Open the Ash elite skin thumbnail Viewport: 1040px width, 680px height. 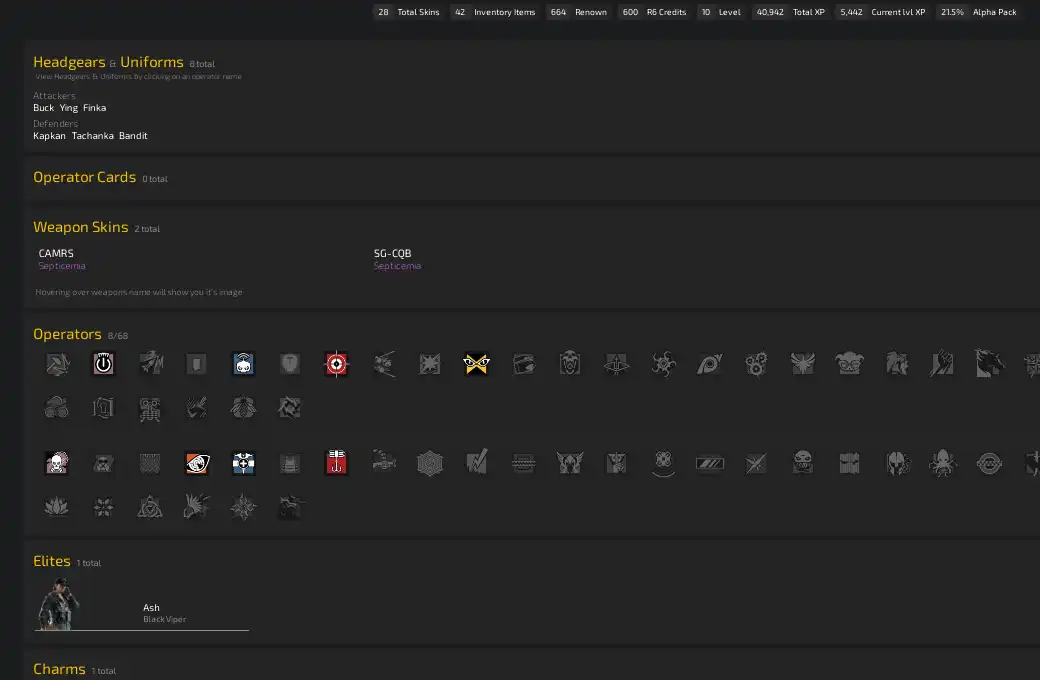click(60, 604)
